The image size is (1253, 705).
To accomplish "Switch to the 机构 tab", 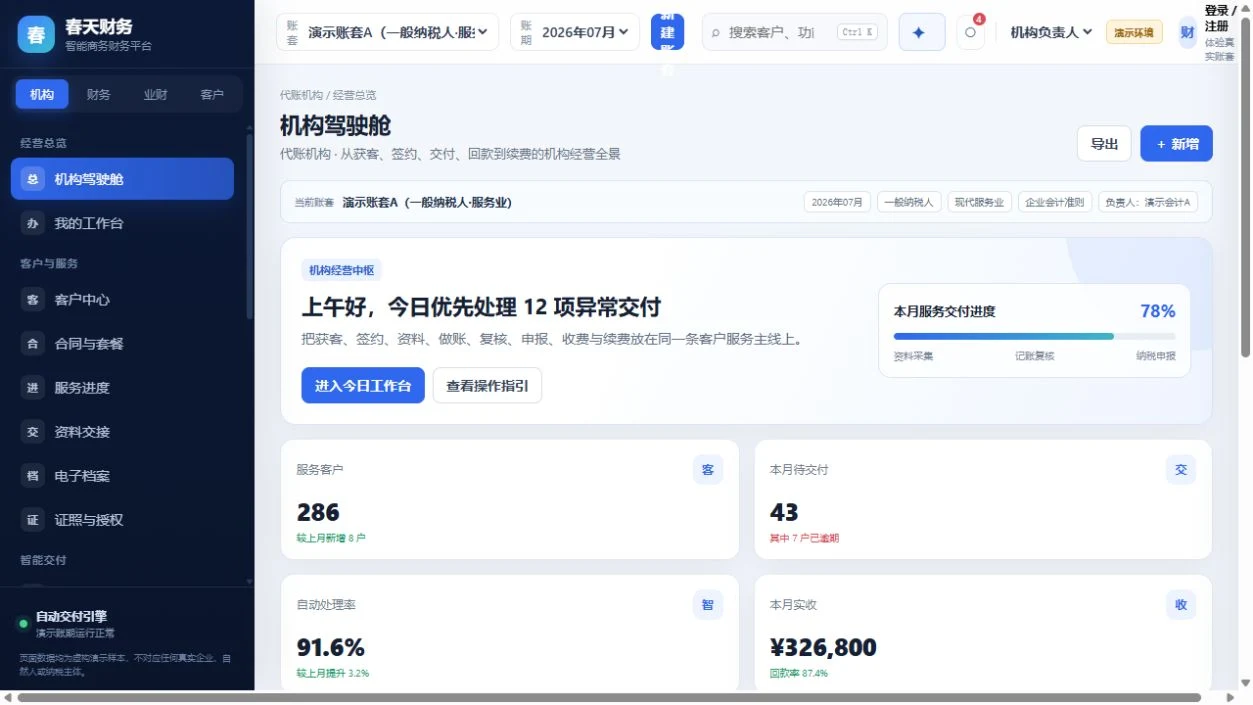I will pos(42,94).
